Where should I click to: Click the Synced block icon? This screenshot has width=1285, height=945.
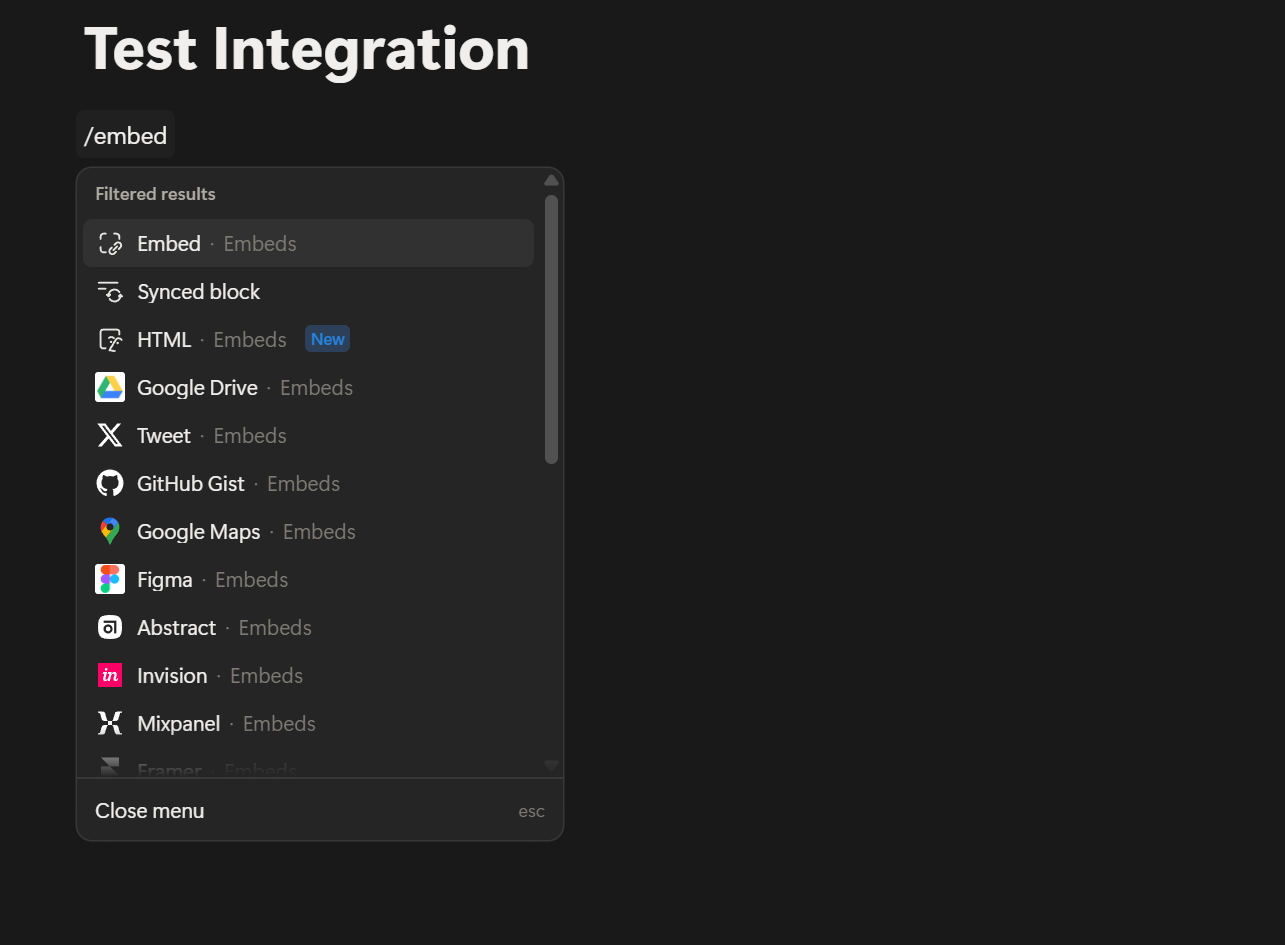tap(110, 292)
